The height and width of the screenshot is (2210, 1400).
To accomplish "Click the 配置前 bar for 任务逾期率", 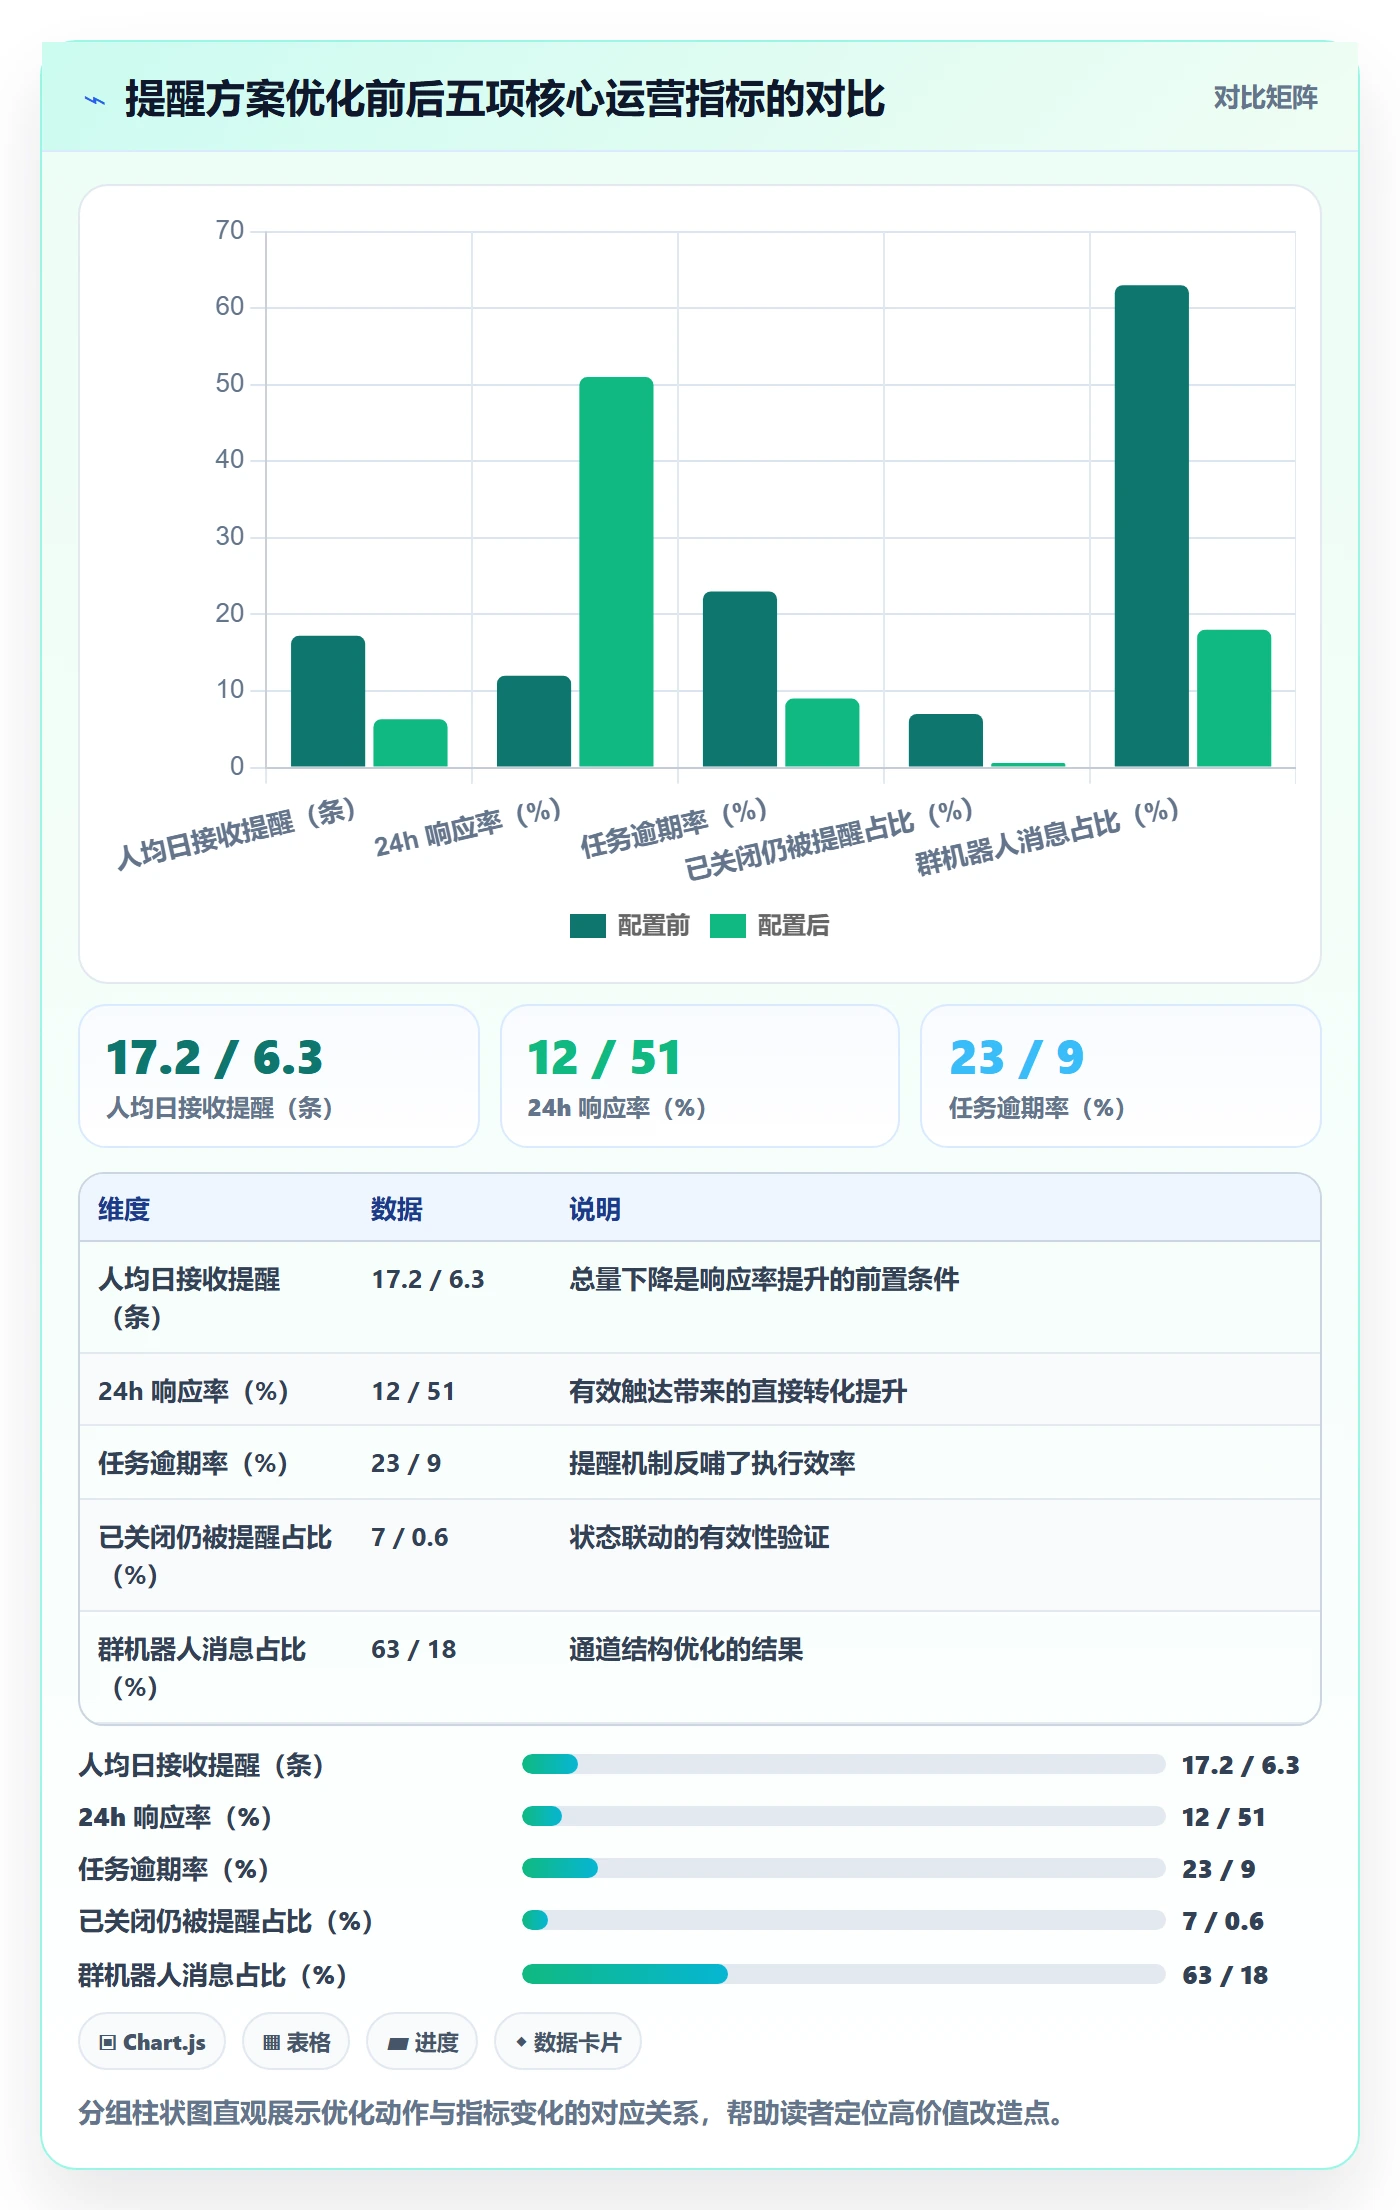I will coord(740,679).
